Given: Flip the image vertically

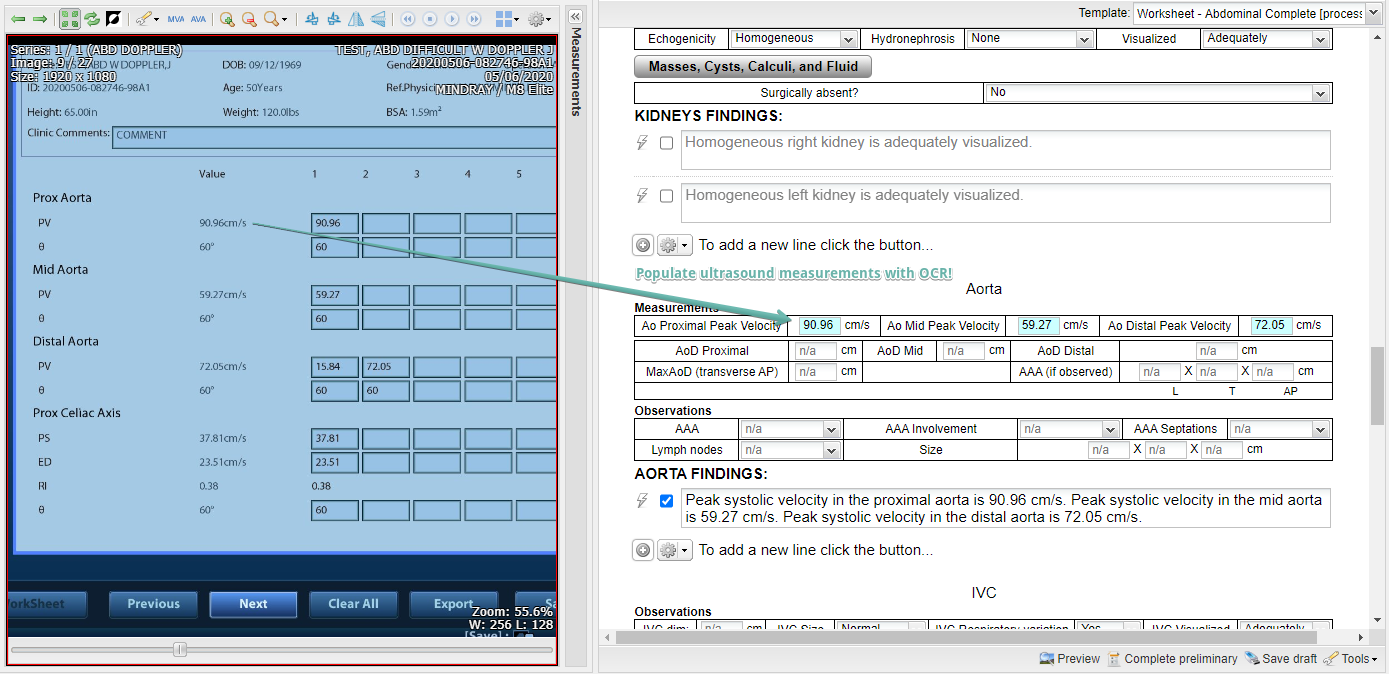Looking at the screenshot, I should coord(379,19).
